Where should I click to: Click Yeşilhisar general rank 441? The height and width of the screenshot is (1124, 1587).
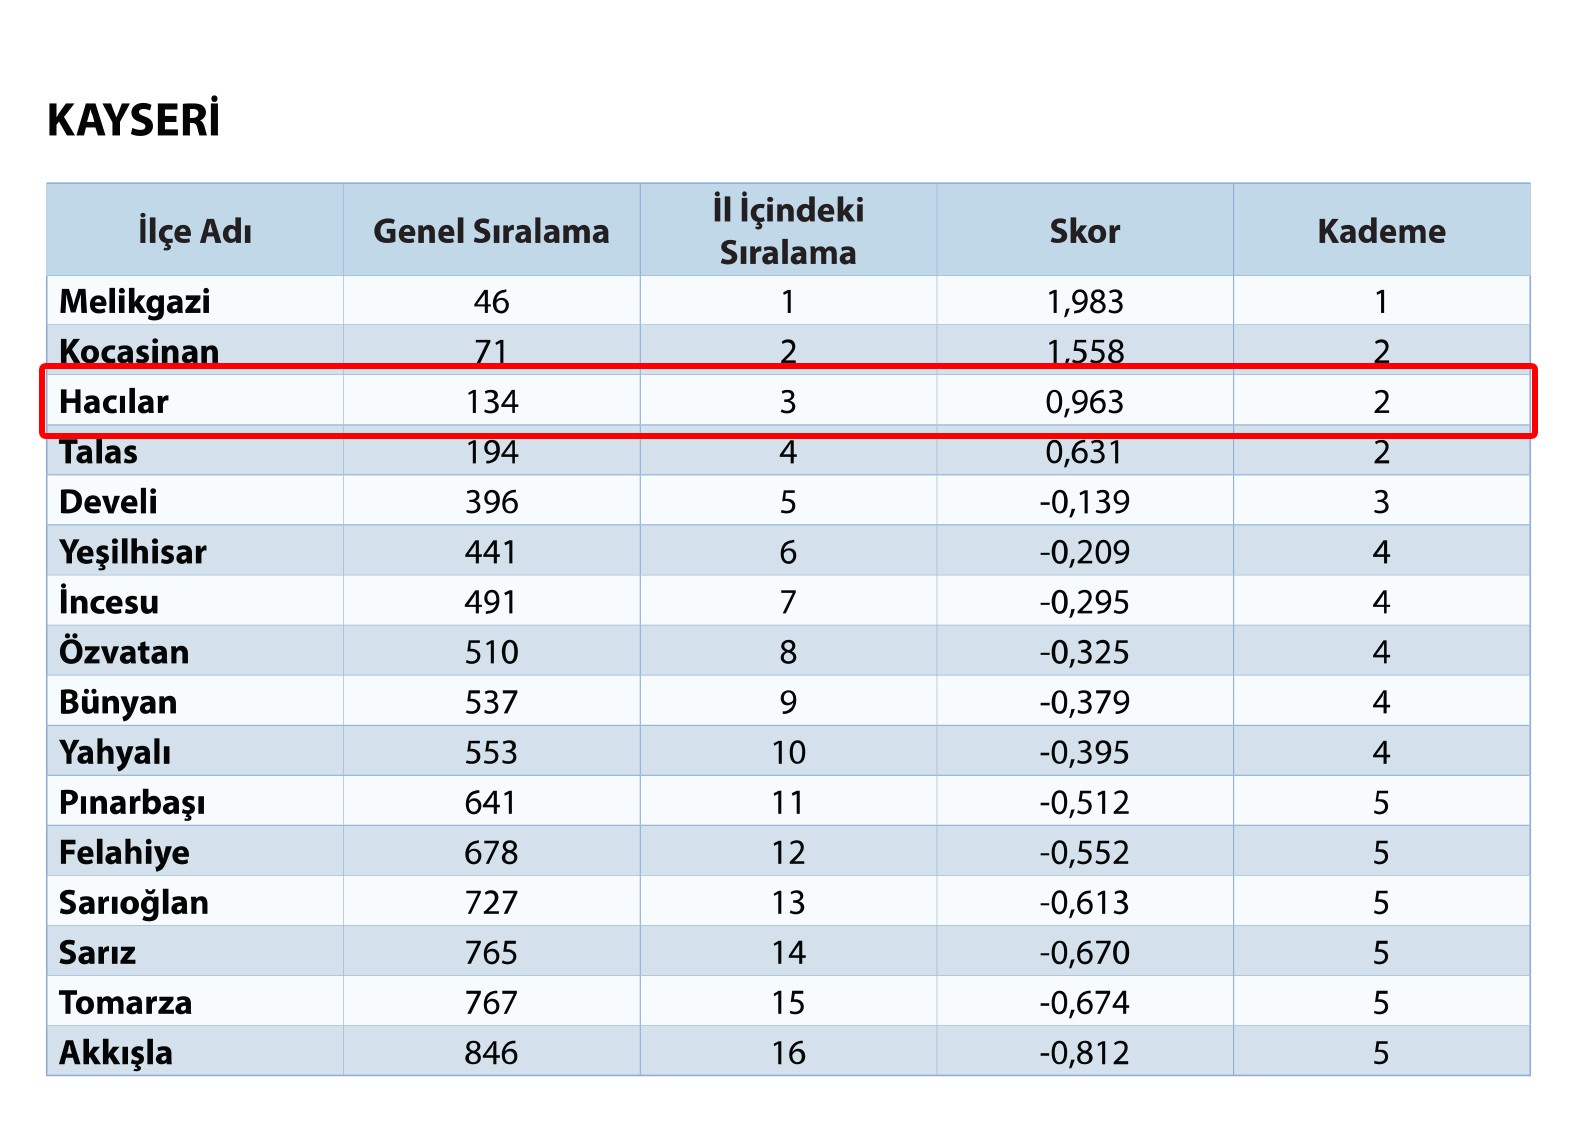pos(491,552)
